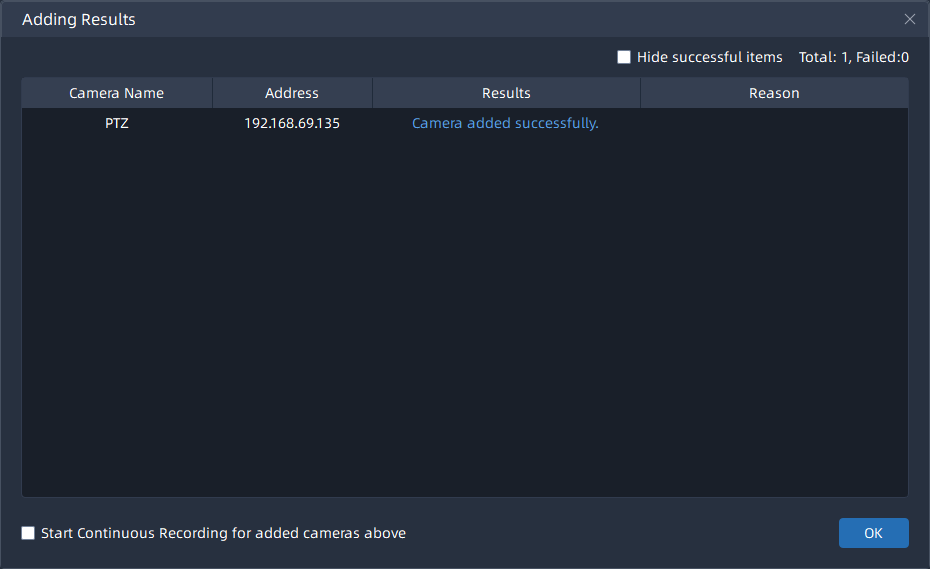
Task: Select the PTZ camera name cell
Action: pos(116,124)
